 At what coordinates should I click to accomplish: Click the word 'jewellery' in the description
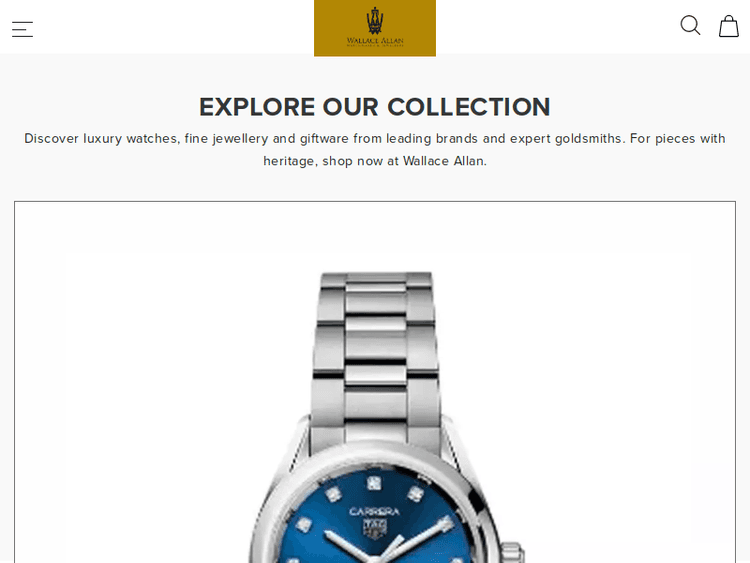coord(240,138)
